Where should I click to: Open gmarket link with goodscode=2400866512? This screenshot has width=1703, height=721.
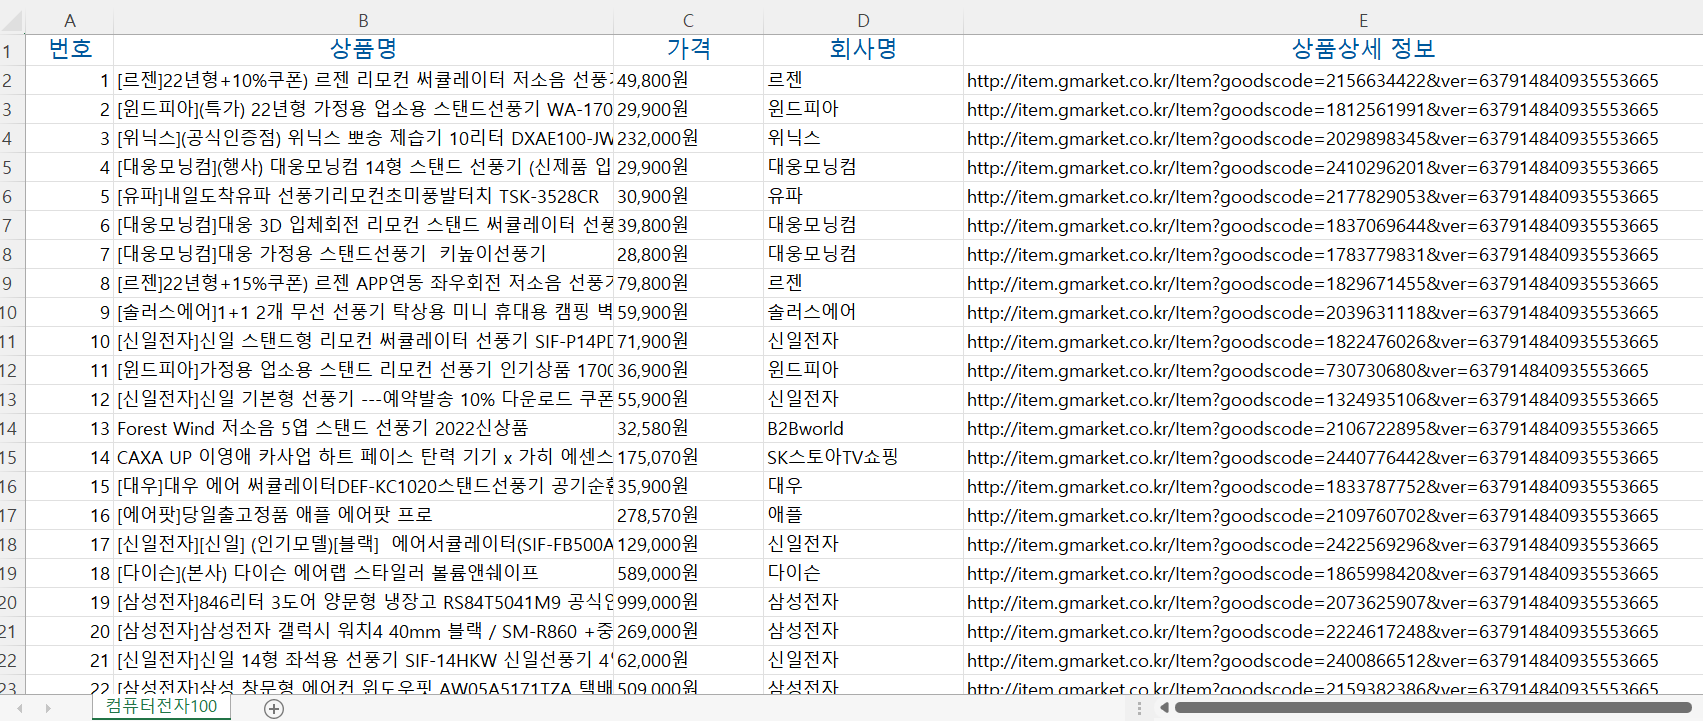click(1312, 661)
